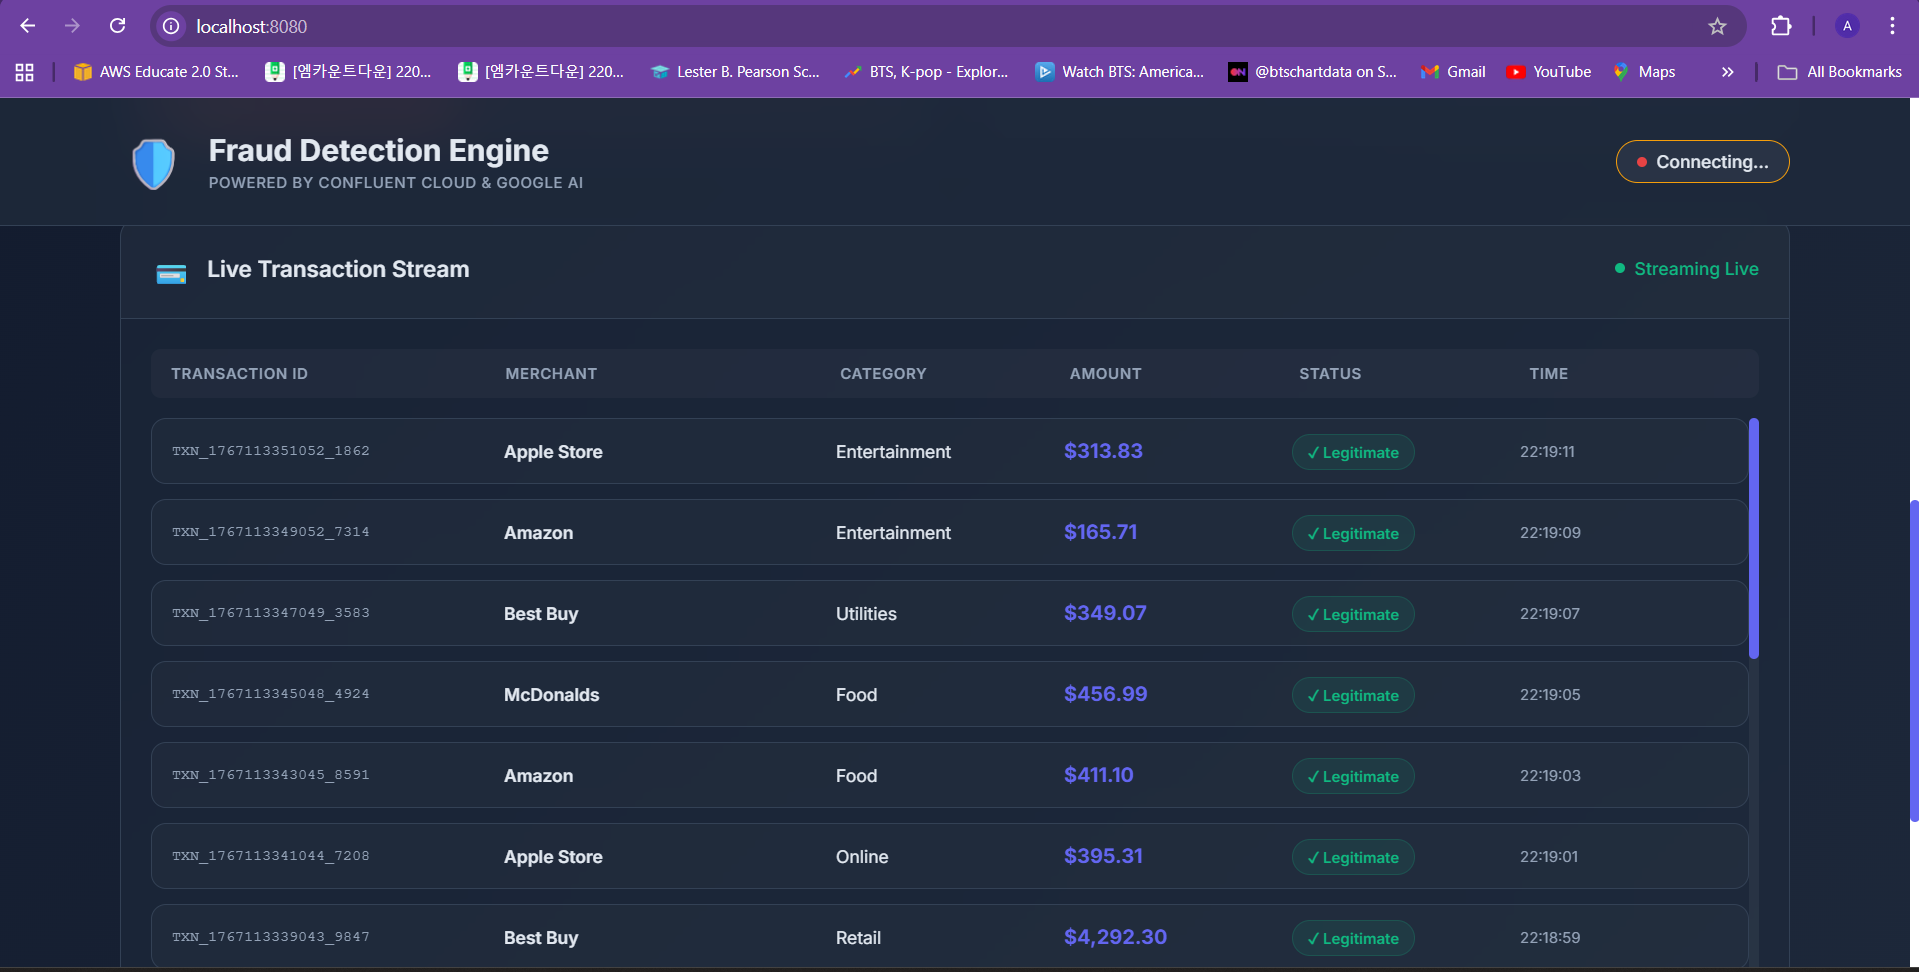Click the Amount column header
The width and height of the screenshot is (1919, 972).
pyautogui.click(x=1105, y=374)
